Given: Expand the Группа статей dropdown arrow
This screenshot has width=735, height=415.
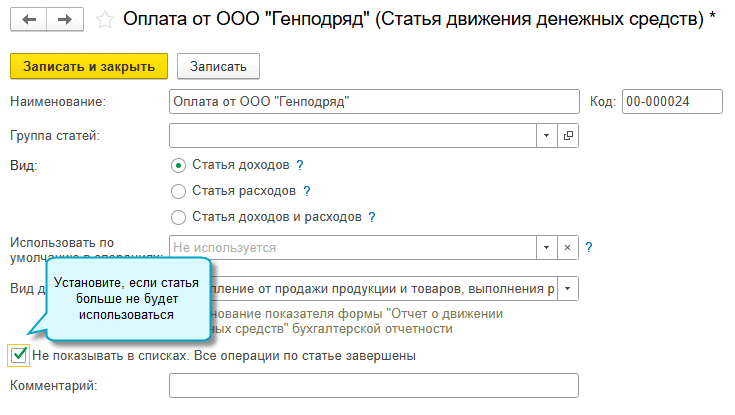Looking at the screenshot, I should pyautogui.click(x=547, y=136).
